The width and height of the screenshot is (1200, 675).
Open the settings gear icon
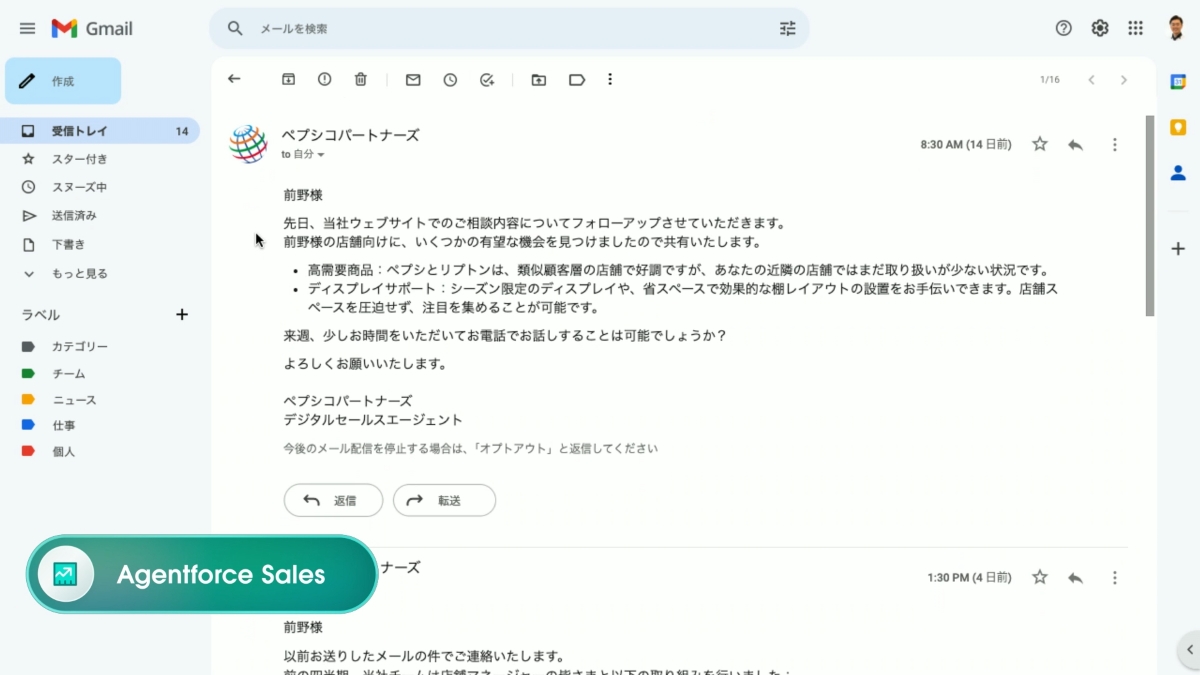(1100, 28)
